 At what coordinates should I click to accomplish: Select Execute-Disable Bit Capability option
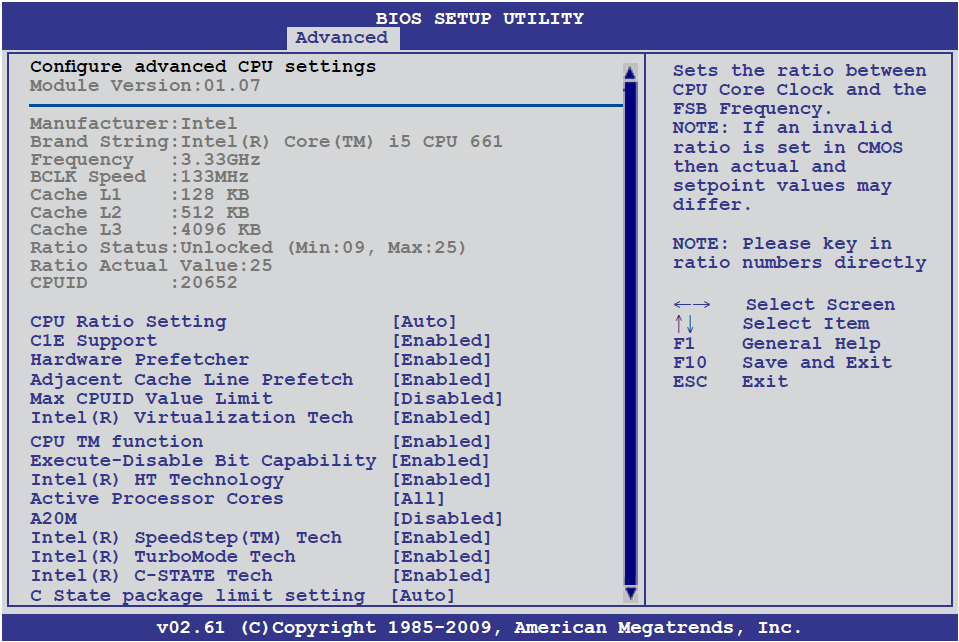coord(203,460)
